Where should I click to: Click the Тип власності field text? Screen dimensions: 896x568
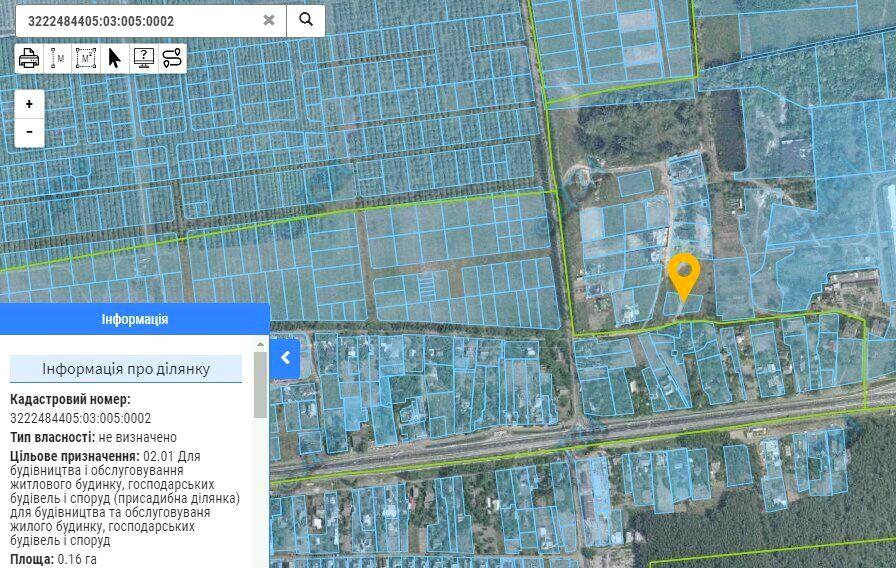tap(93, 437)
